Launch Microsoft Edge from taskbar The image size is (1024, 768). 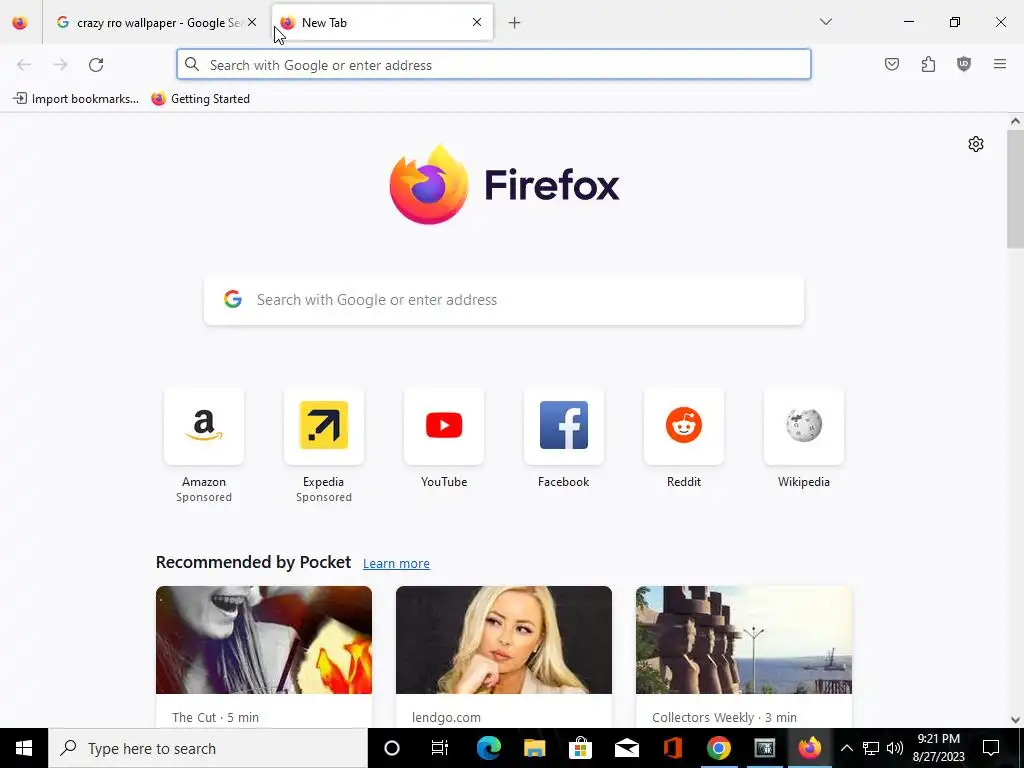(x=488, y=748)
